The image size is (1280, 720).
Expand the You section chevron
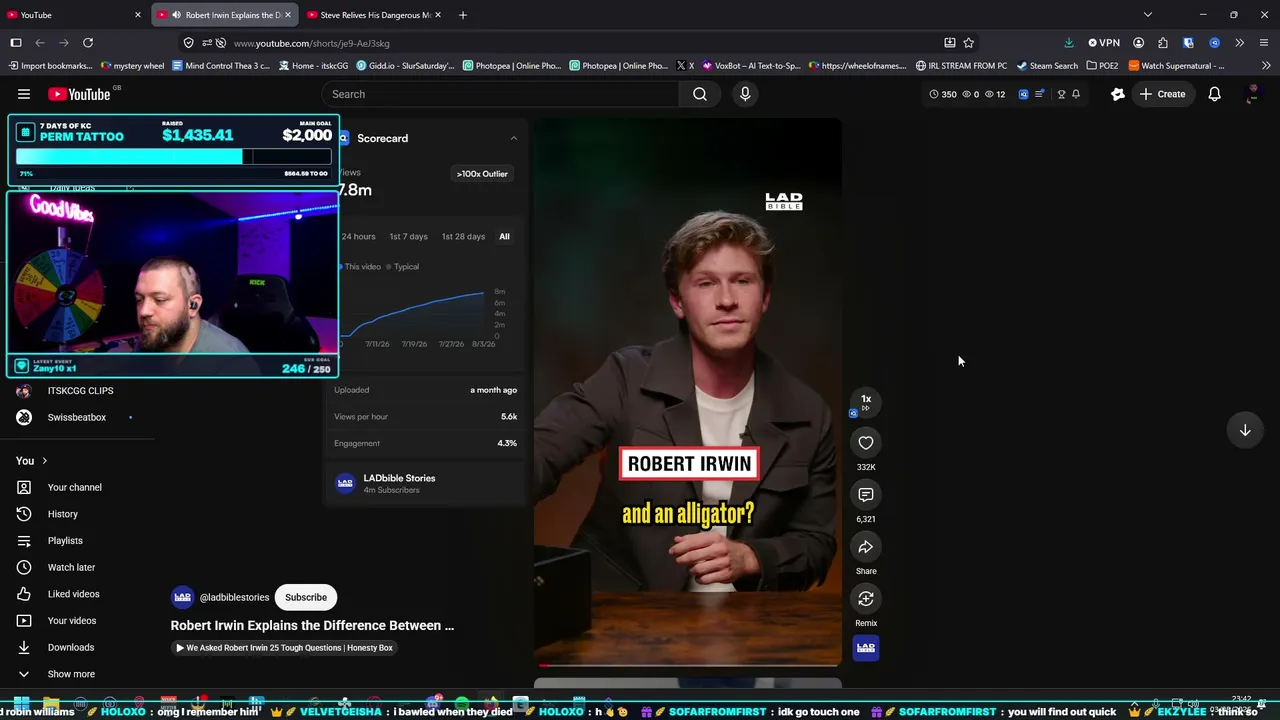[44, 461]
